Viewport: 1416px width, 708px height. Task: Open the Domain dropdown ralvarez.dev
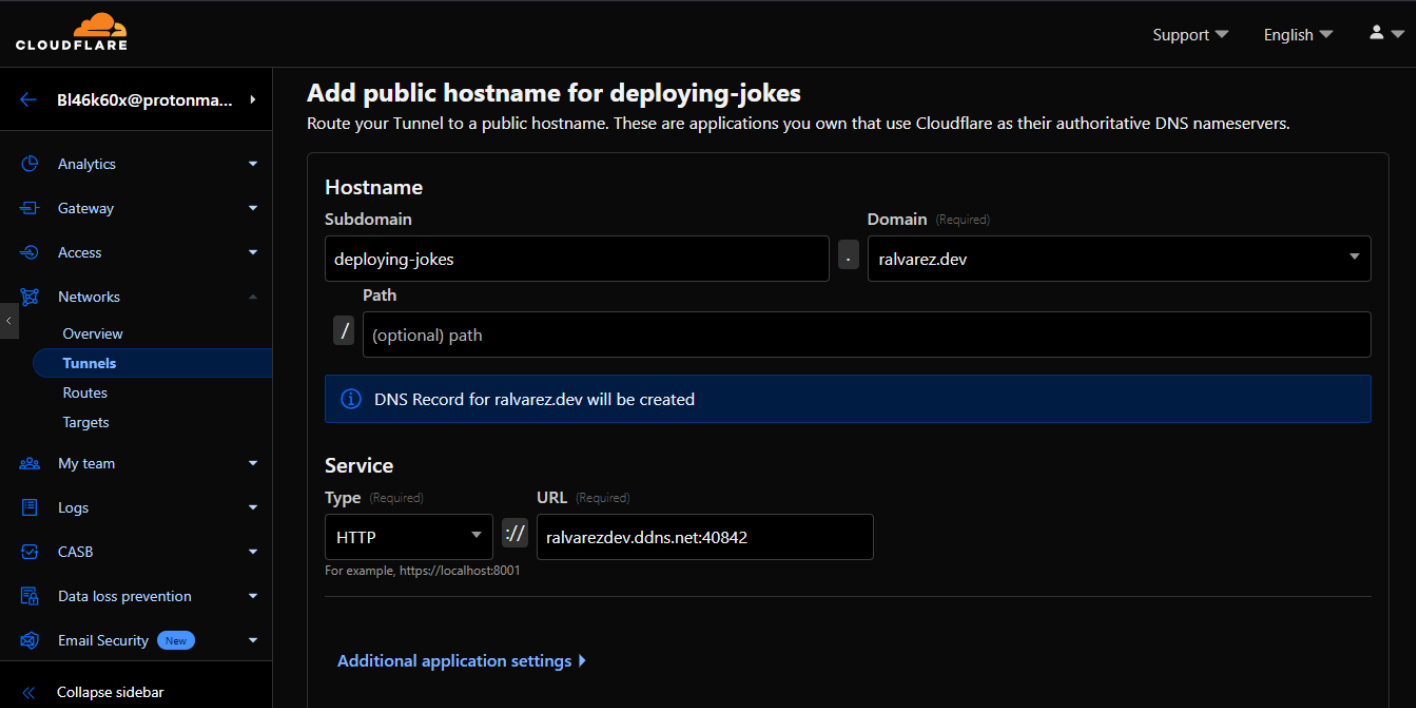click(1119, 259)
